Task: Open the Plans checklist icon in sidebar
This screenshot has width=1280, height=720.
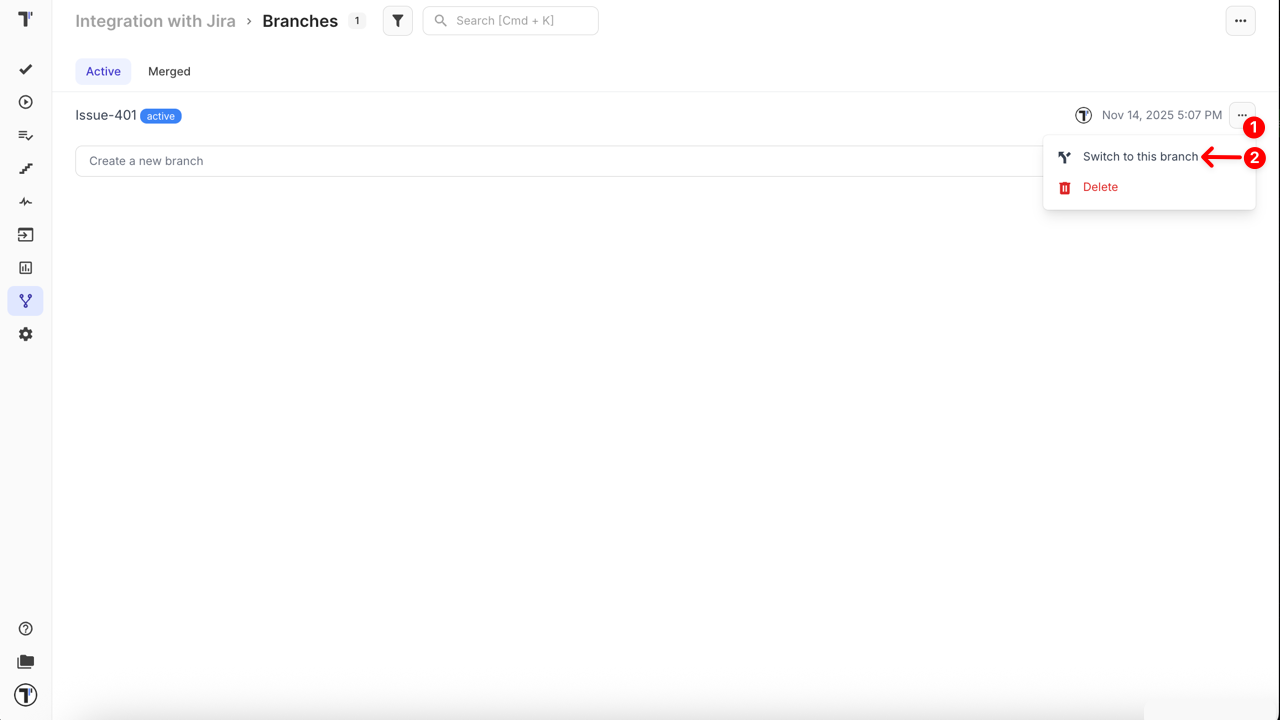Action: (x=26, y=135)
